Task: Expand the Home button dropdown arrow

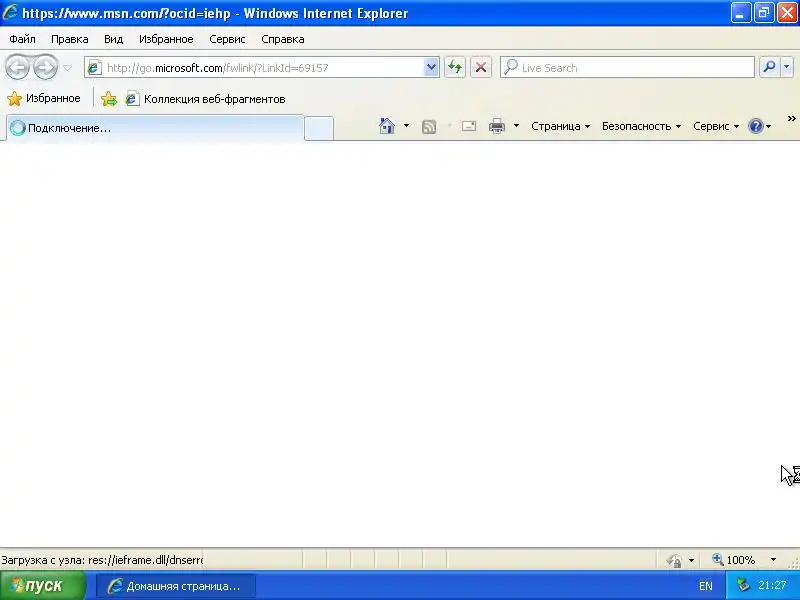Action: point(407,126)
